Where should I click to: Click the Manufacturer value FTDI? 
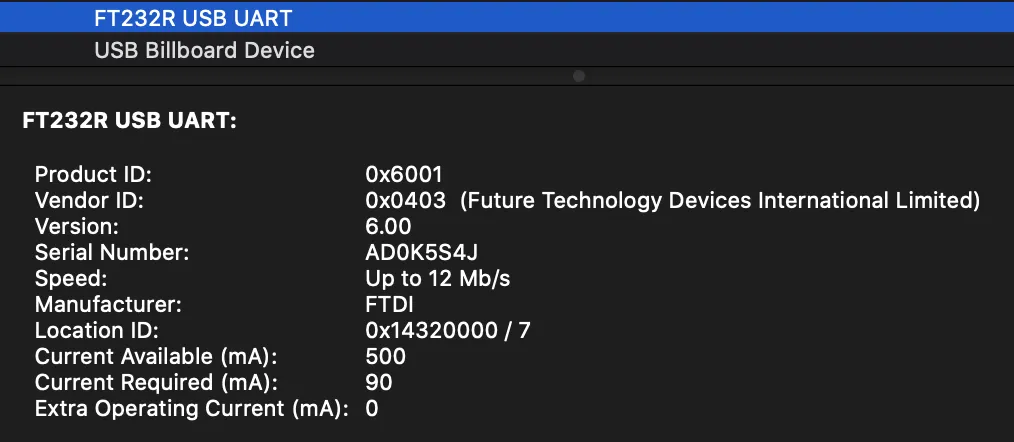coord(389,305)
